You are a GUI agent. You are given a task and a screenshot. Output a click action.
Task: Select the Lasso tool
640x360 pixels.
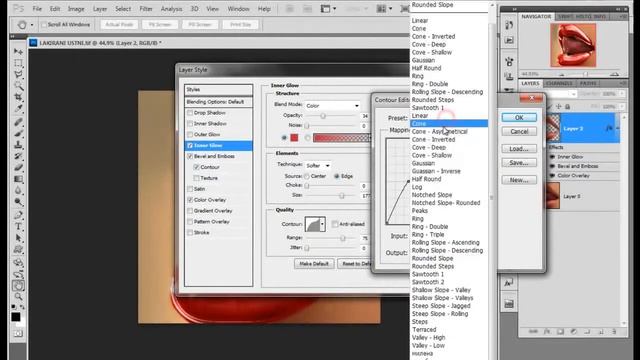click(18, 74)
